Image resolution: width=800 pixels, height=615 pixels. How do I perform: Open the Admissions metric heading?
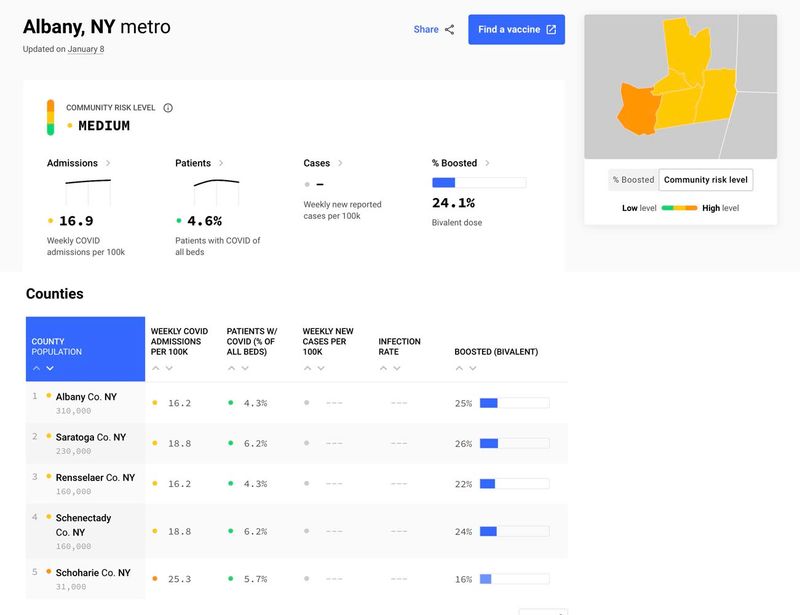point(72,163)
